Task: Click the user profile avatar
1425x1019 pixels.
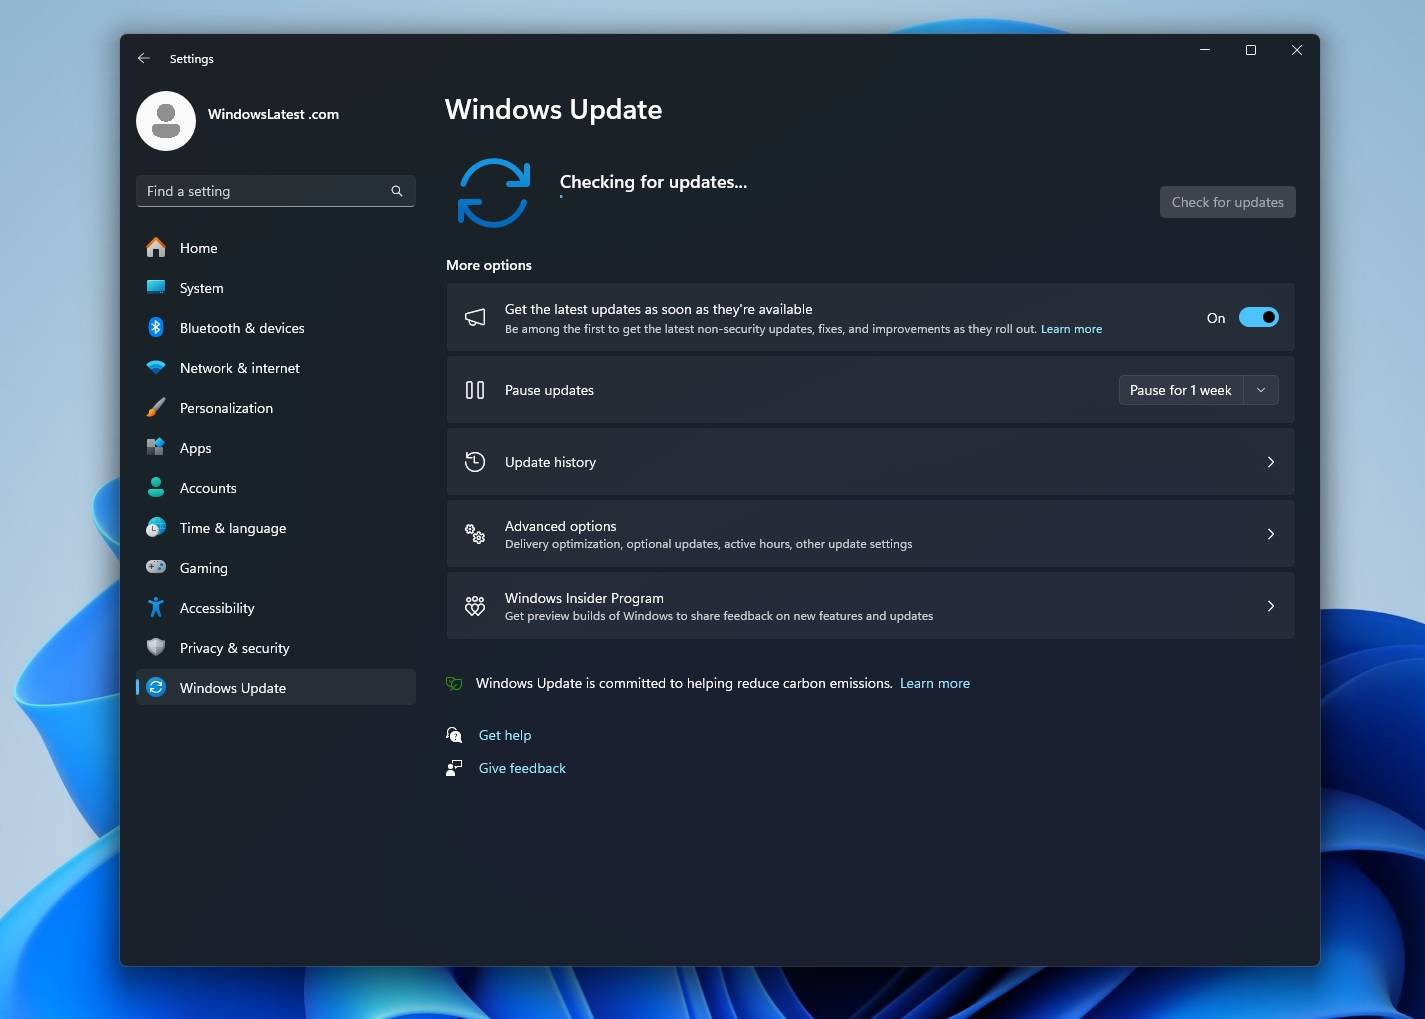Action: pos(165,120)
